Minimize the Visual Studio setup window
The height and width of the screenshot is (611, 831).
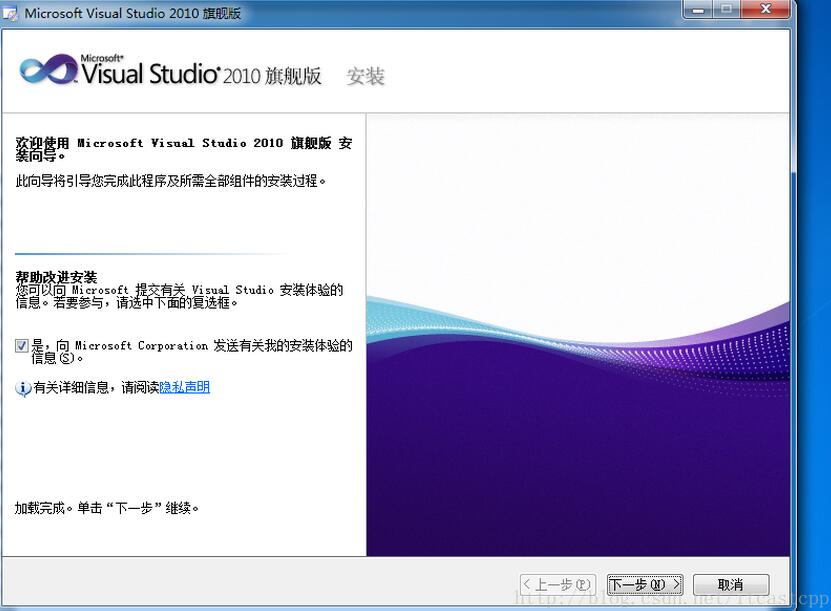point(699,10)
